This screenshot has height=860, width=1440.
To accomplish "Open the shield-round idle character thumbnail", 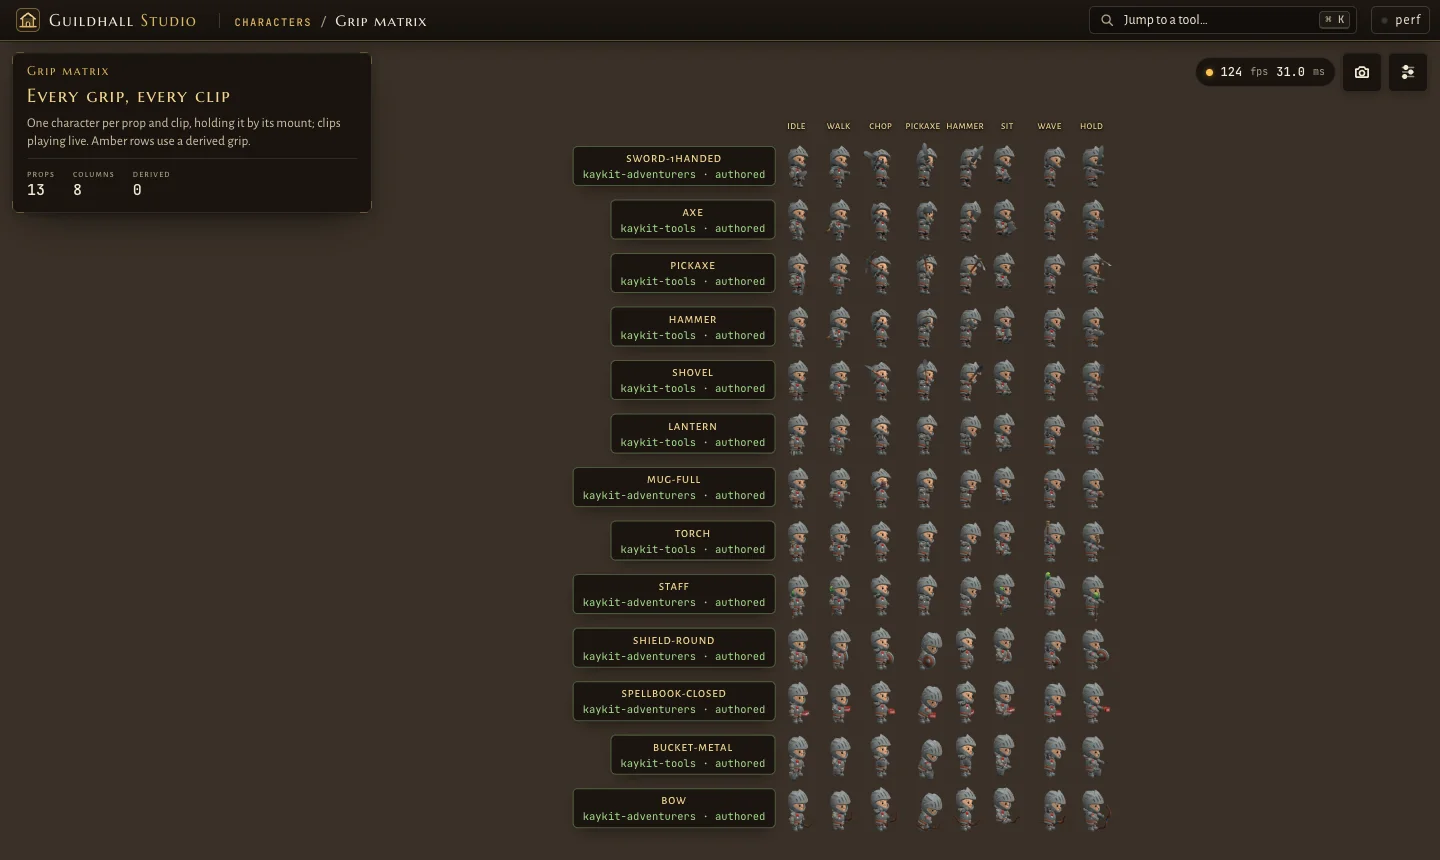I will click(797, 648).
